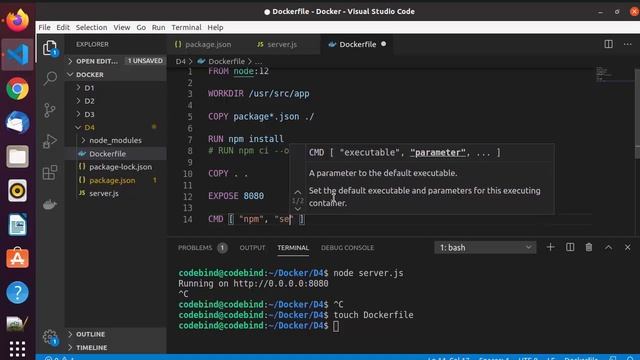The width and height of the screenshot is (640, 360).
Task: Click the editor minimap
Action: coord(614,75)
